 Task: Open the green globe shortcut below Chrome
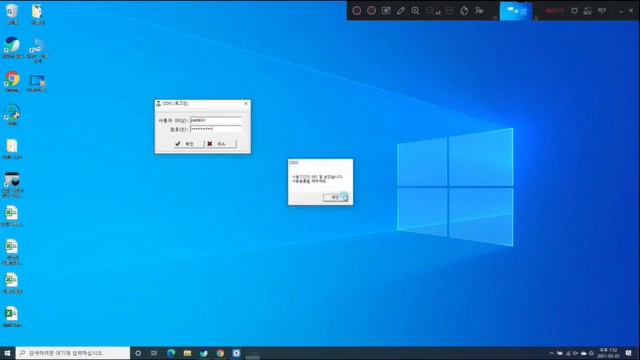pos(12,115)
